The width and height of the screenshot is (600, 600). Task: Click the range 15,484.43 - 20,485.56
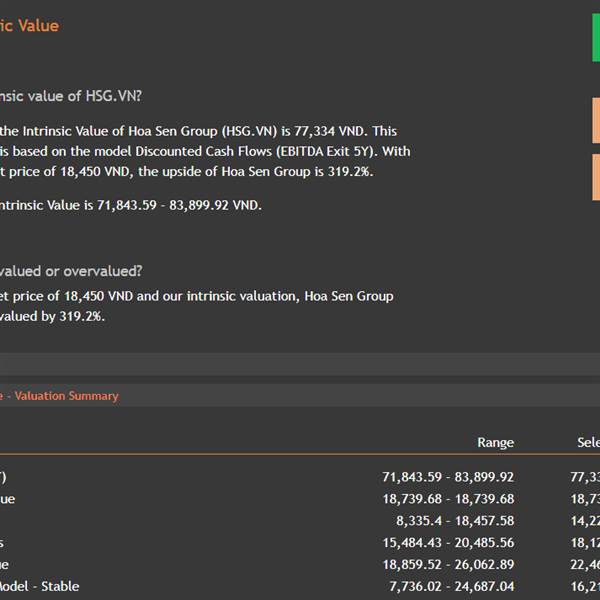tap(448, 542)
